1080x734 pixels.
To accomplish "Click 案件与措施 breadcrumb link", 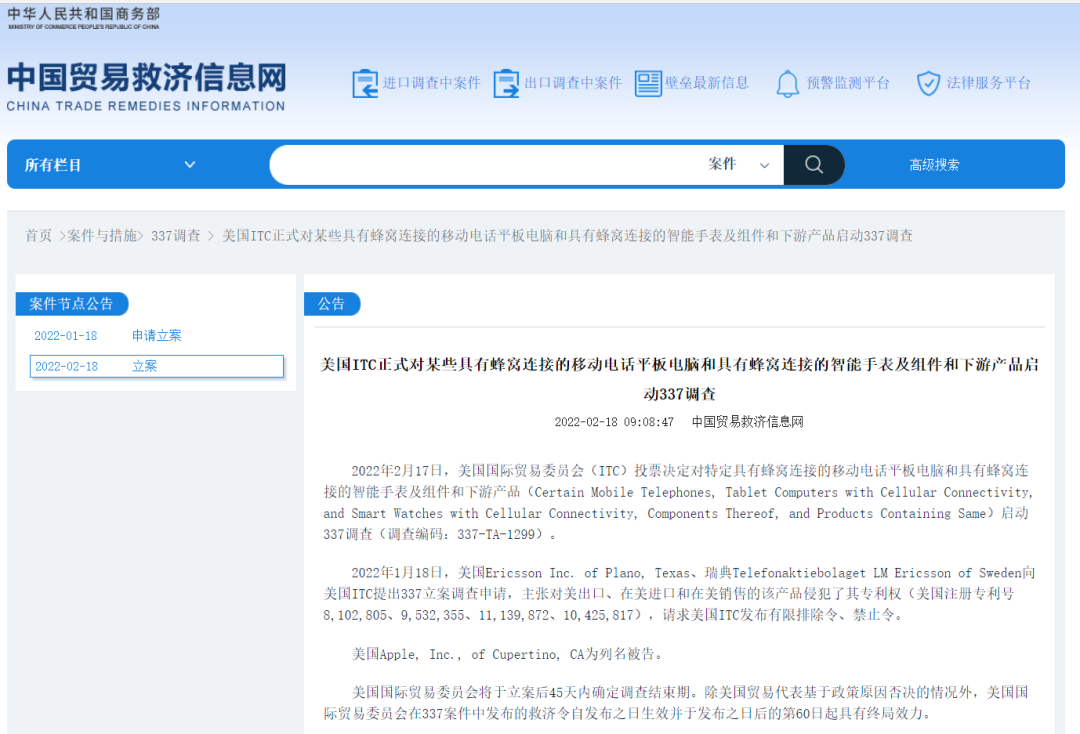I will coord(103,235).
